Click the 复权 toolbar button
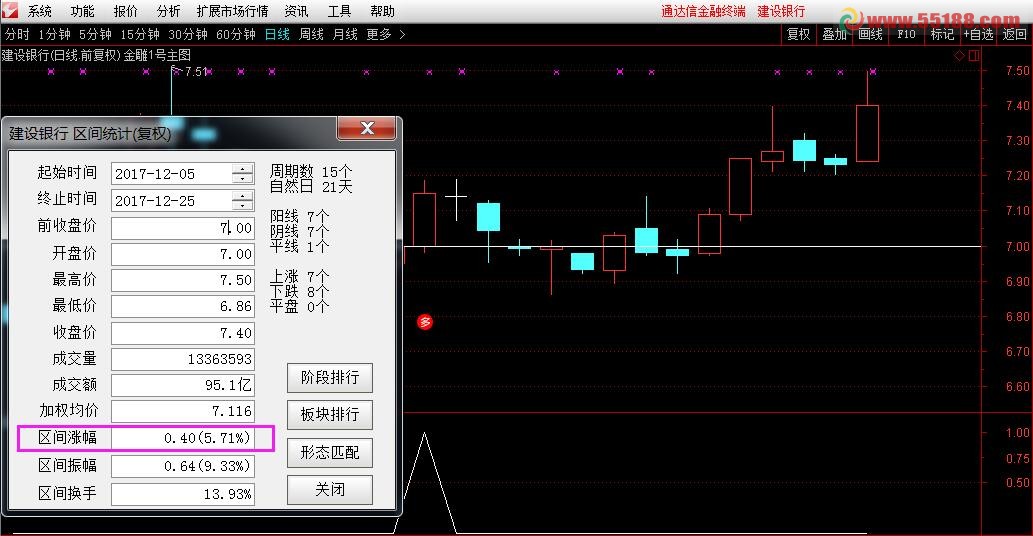1033x536 pixels. (798, 34)
